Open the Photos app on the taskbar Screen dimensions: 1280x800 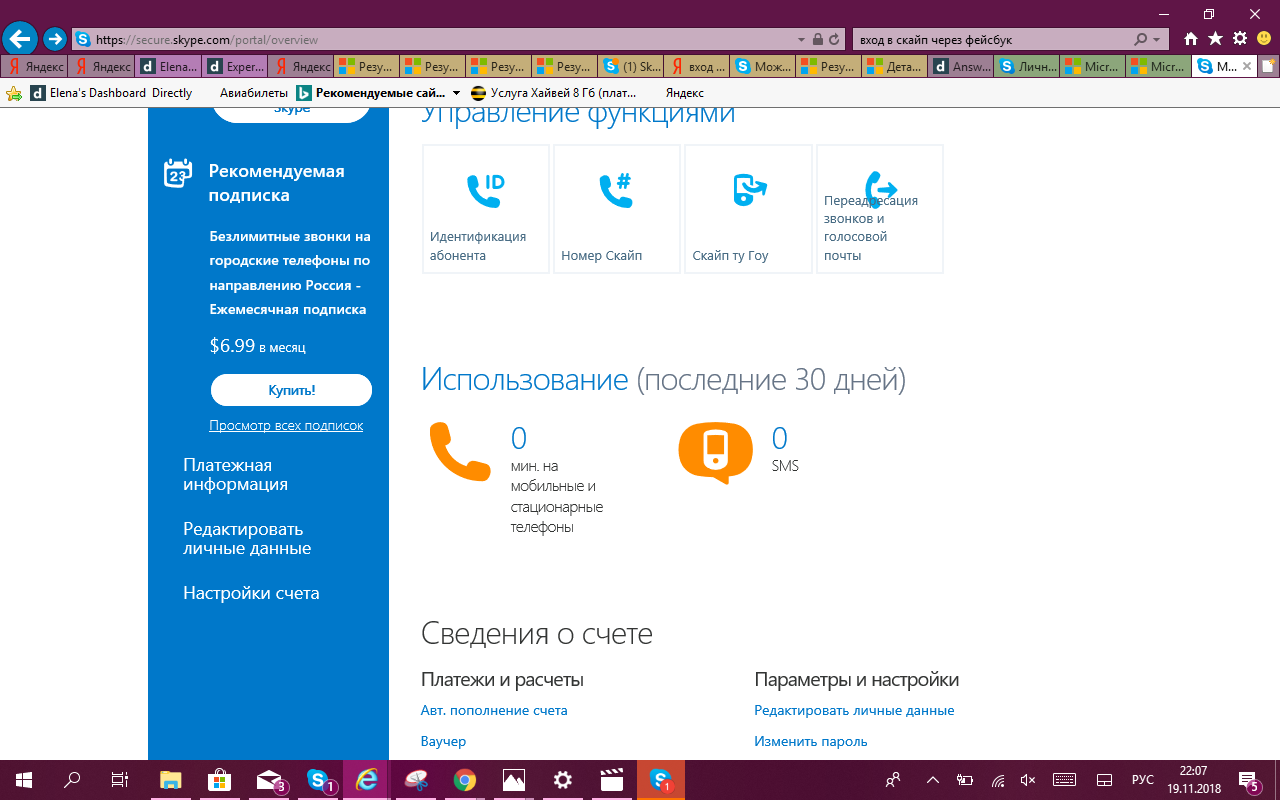(514, 780)
